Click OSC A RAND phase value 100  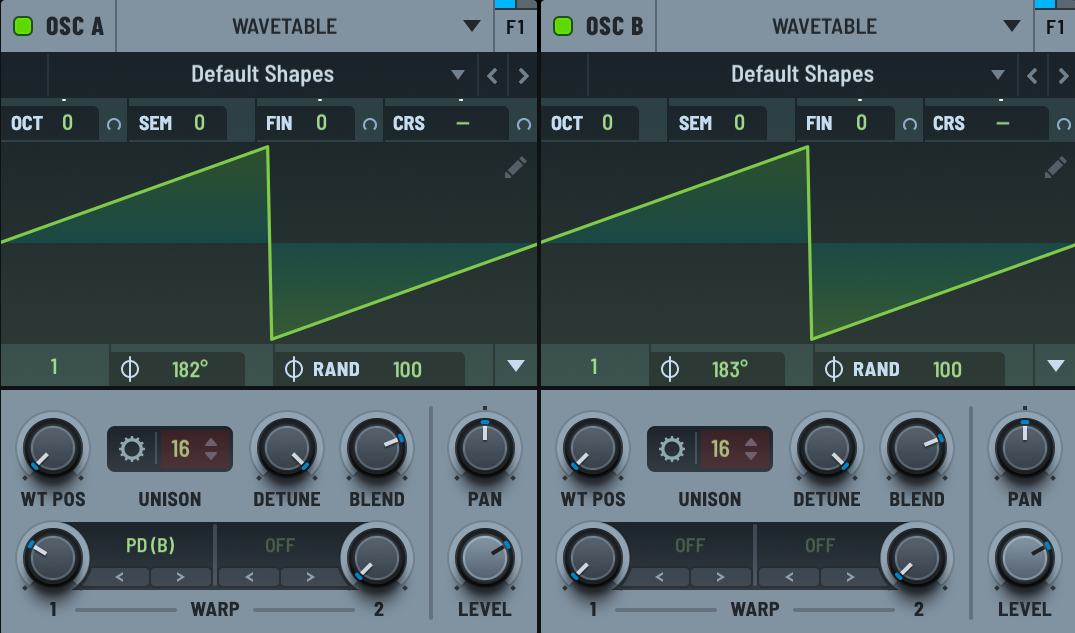407,370
